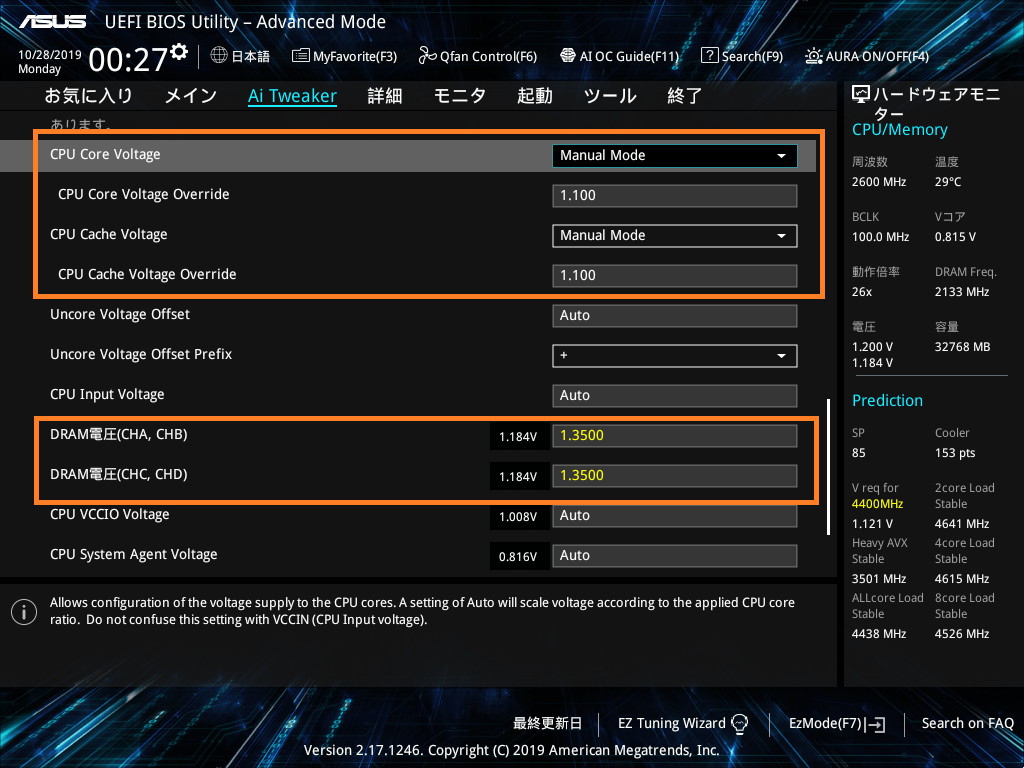The width and height of the screenshot is (1024, 768).
Task: Switch to the お気に入り tab
Action: [x=88, y=96]
